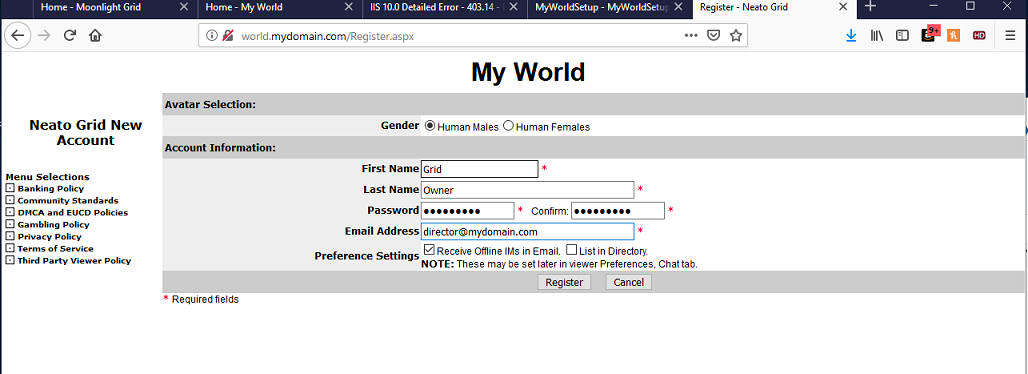Click the Neato Grid New Account heading
1028x374 pixels.
click(85, 133)
